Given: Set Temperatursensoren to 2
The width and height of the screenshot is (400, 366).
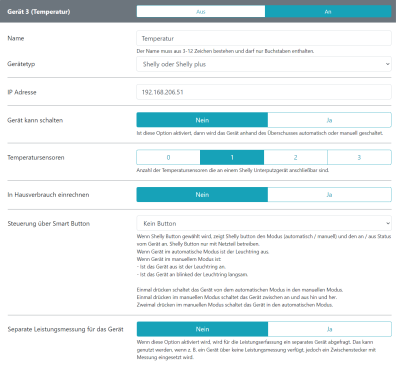Looking at the screenshot, I should [296, 157].
